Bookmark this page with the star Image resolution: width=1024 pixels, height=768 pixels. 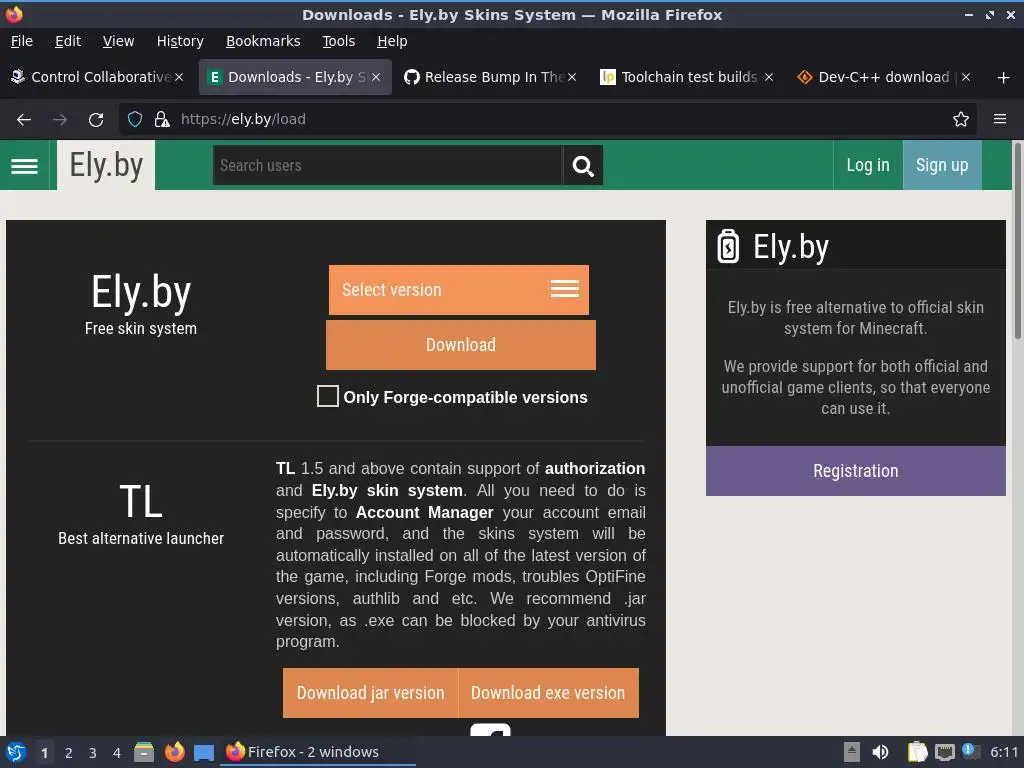pyautogui.click(x=961, y=120)
